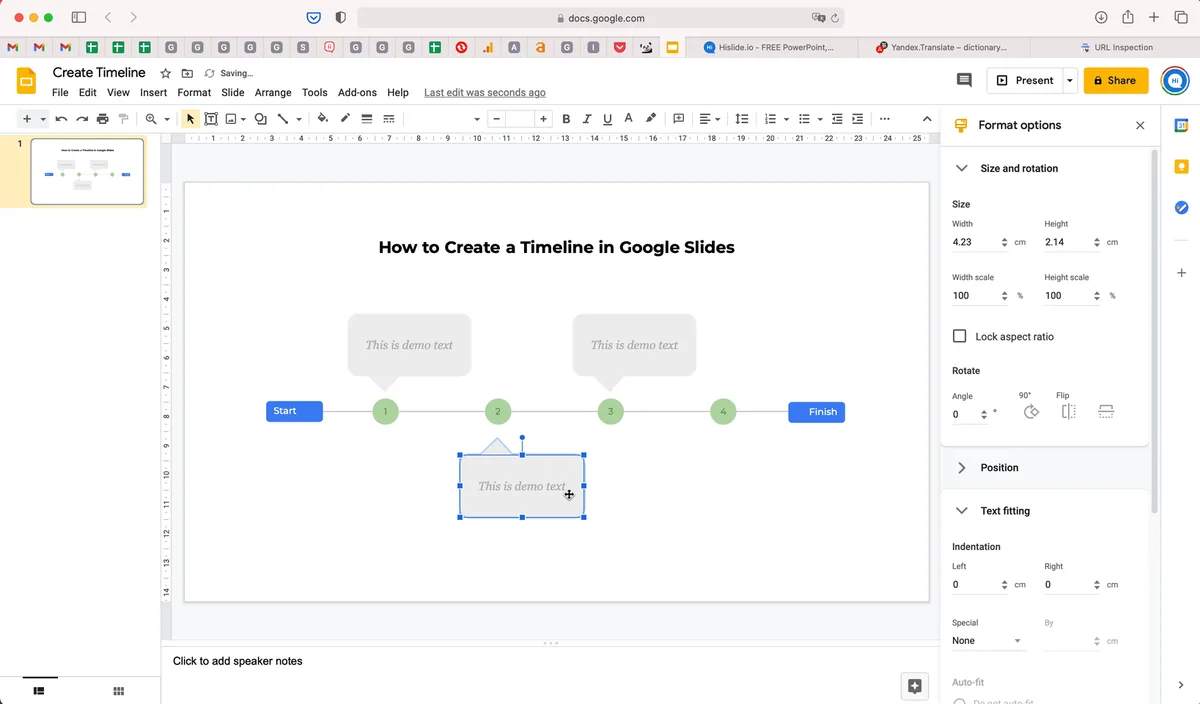Start the slideshow with Present button

click(x=1025, y=80)
